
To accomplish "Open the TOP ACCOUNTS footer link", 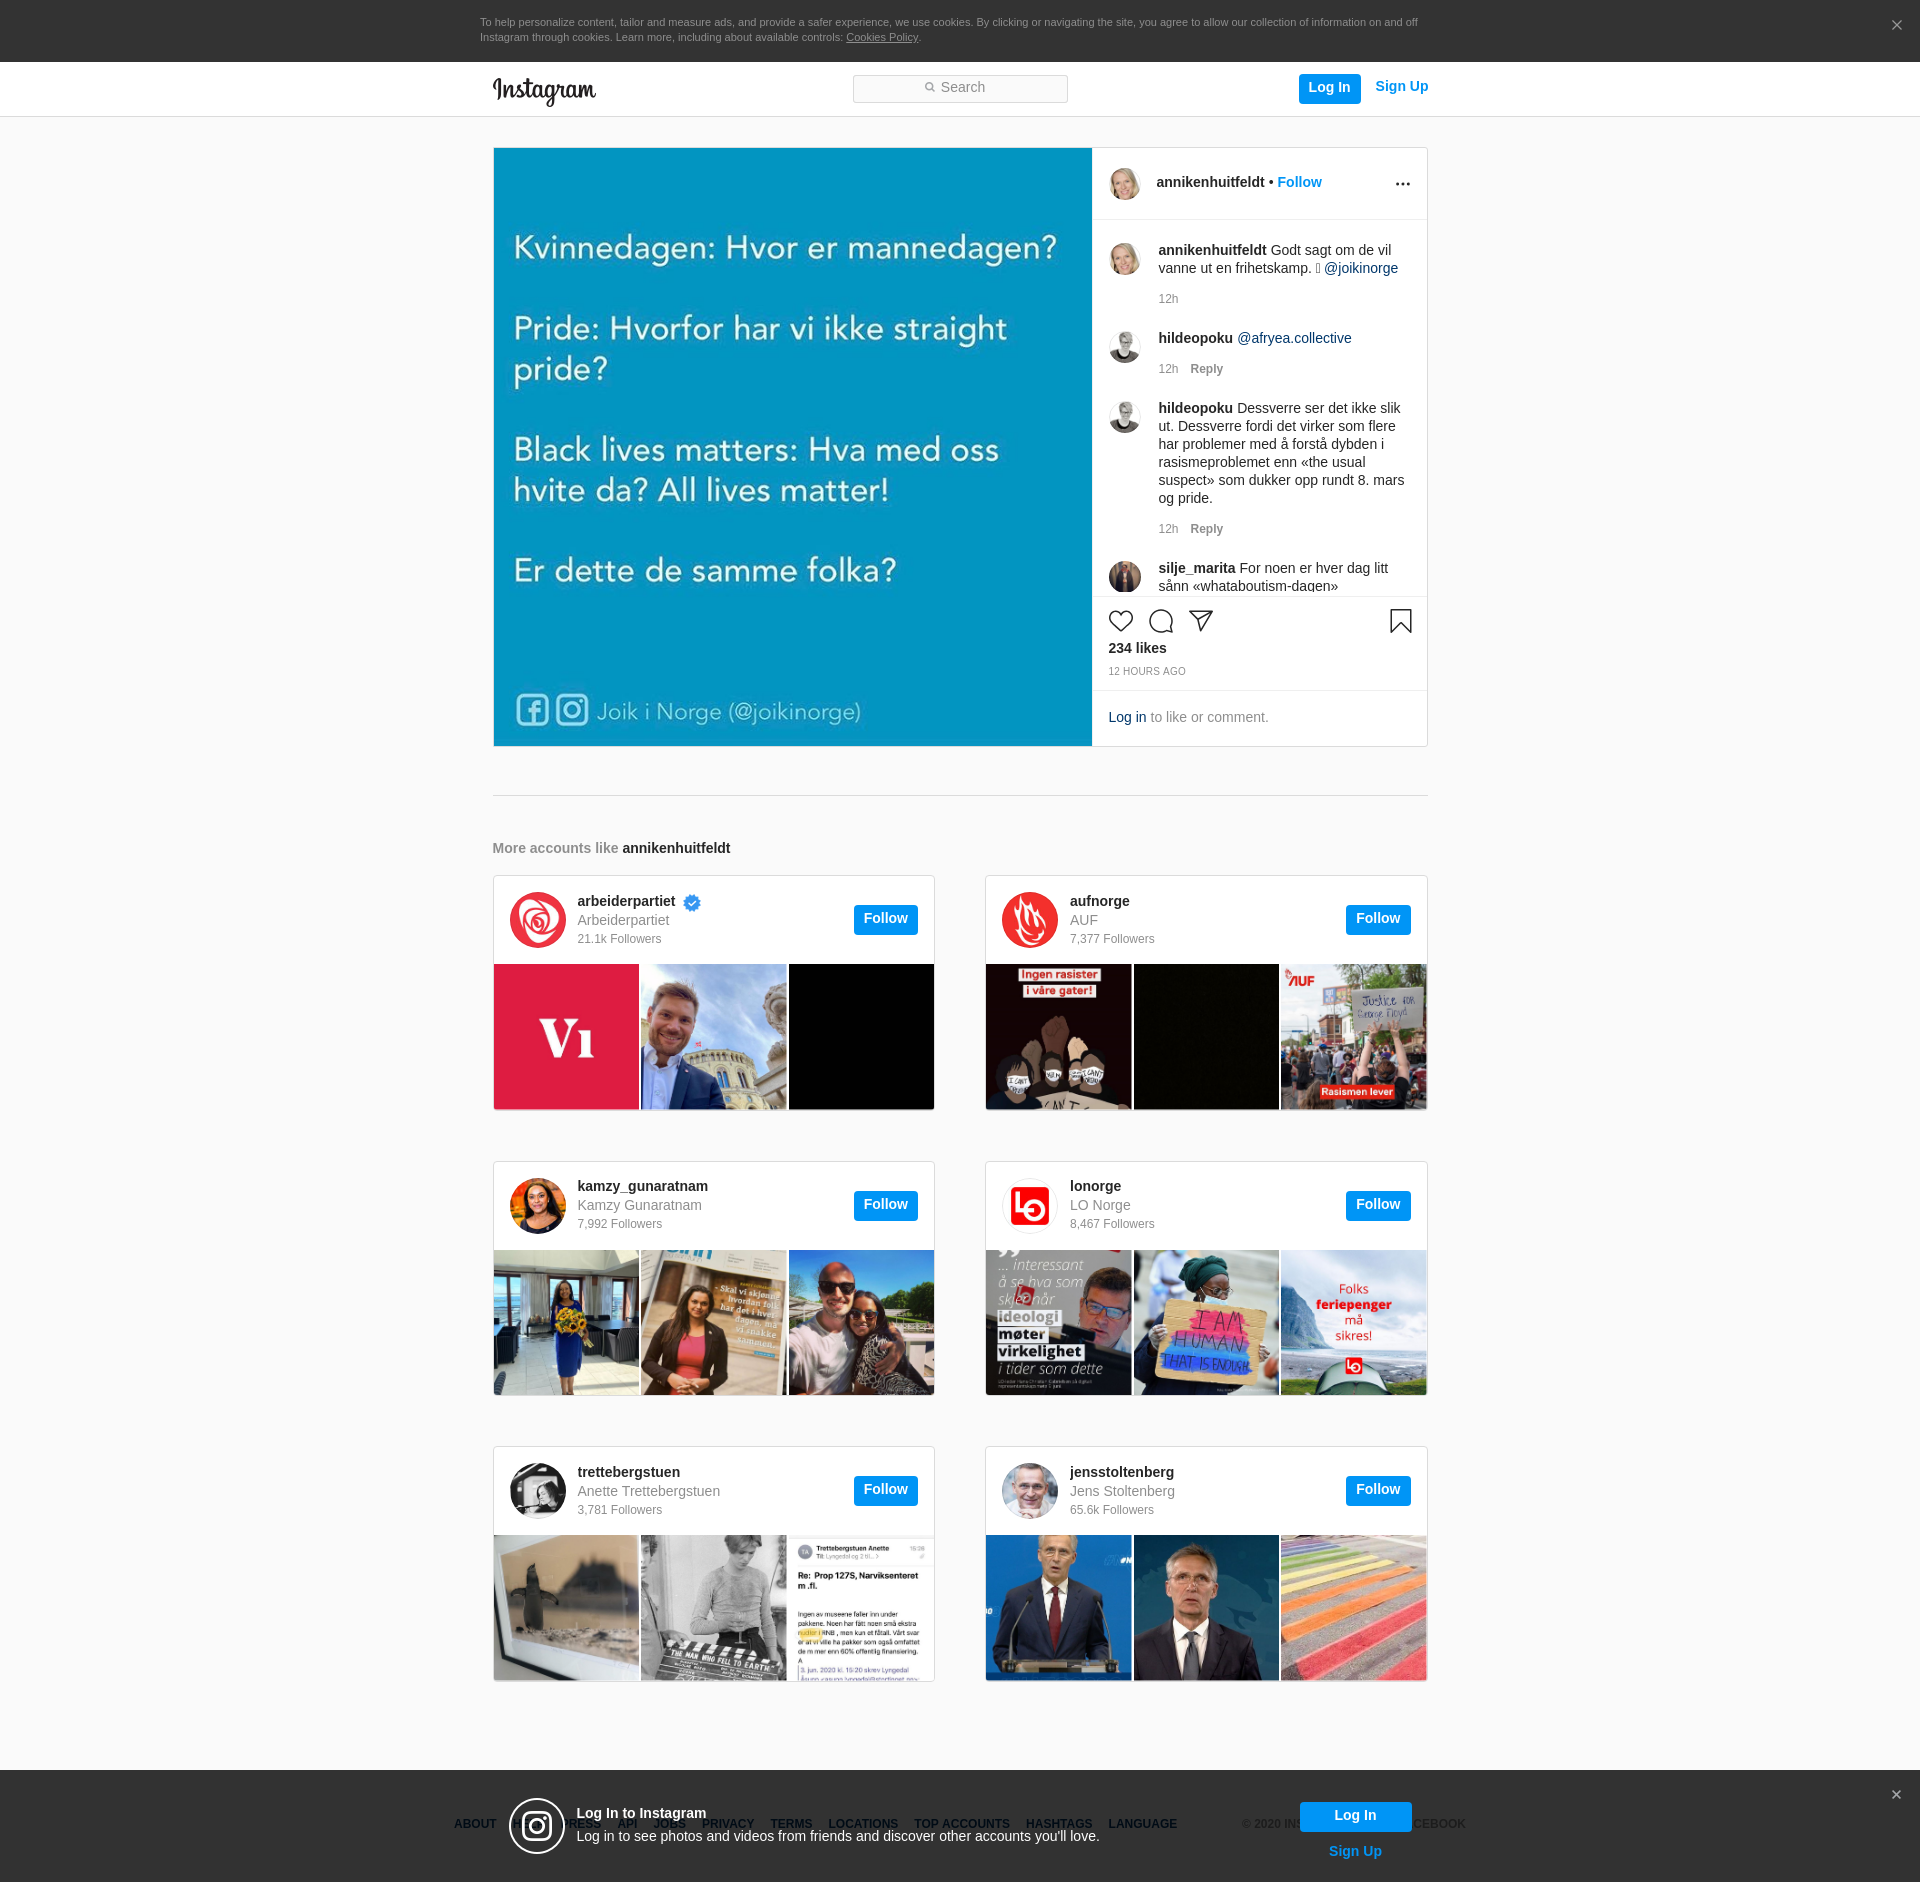I will 962,1824.
